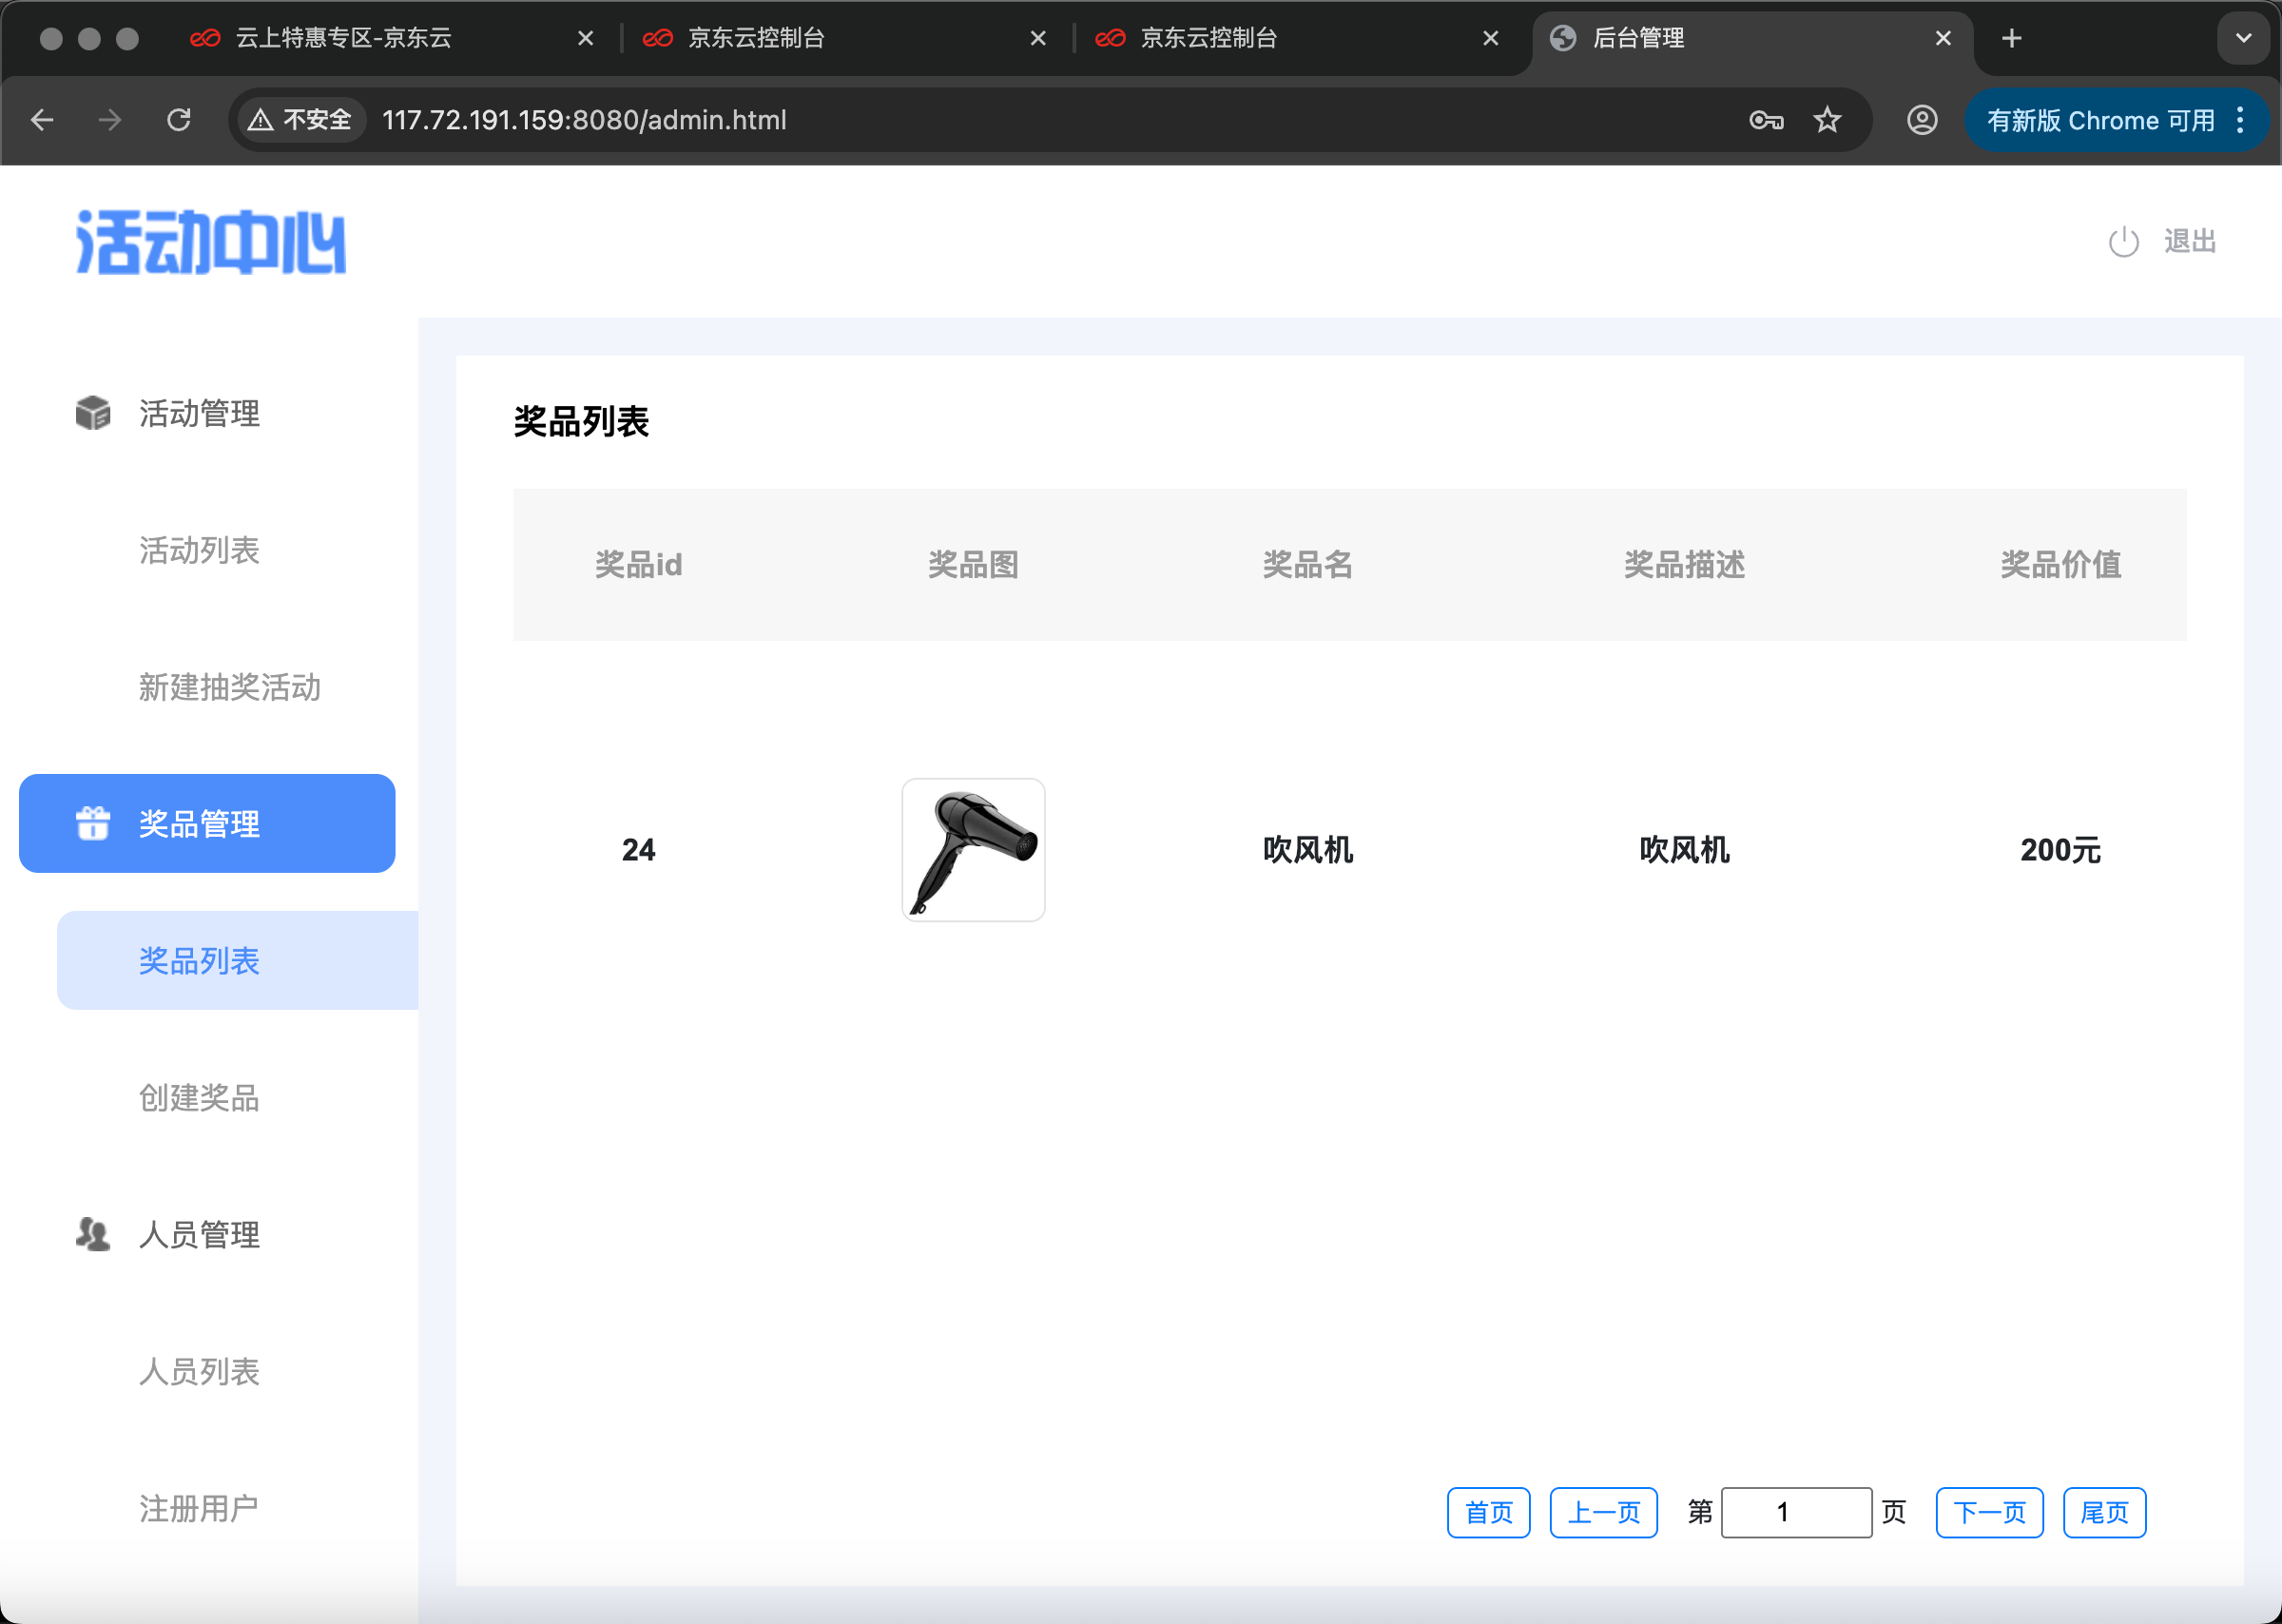Click the power icon beside 退出

pos(2123,242)
